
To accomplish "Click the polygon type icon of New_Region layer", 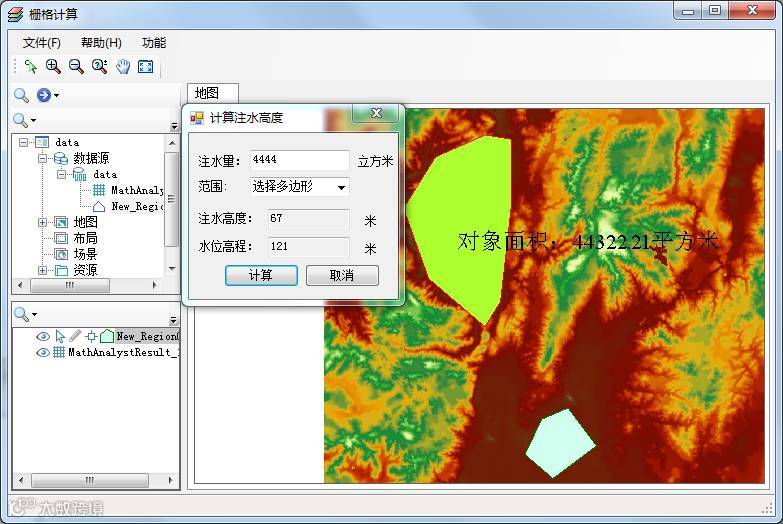I will tap(107, 336).
